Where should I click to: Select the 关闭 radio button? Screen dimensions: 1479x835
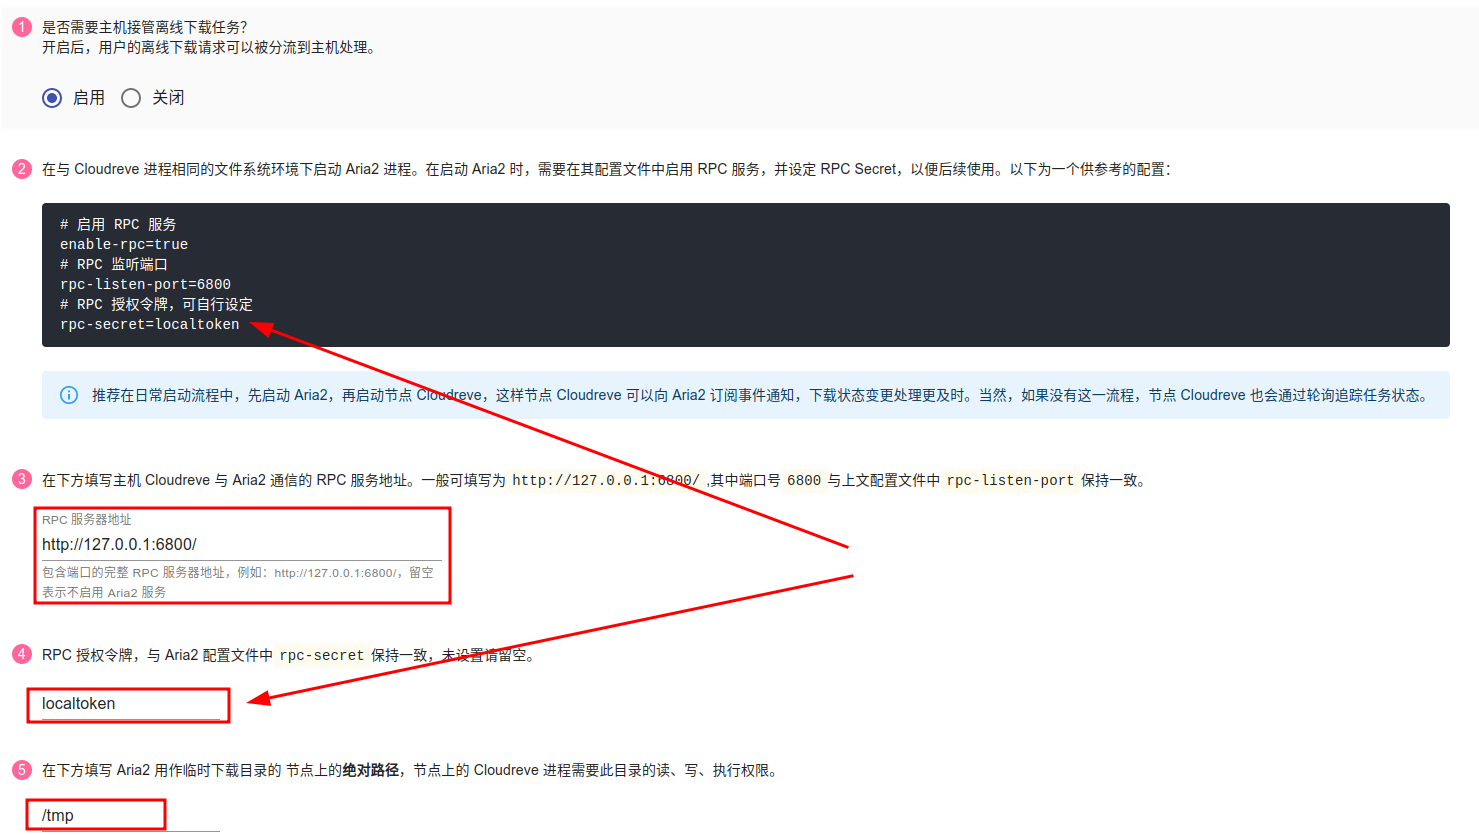pos(131,98)
